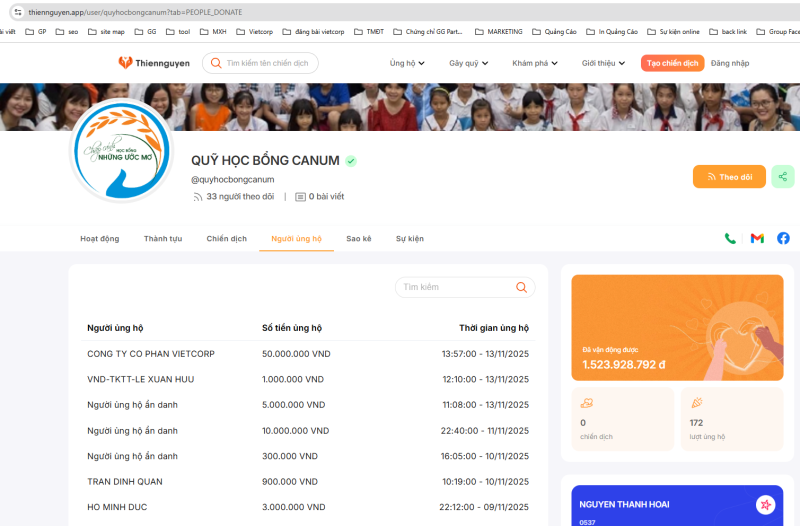Expand the Gây quỹ dropdown menu
The image size is (800, 526).
(x=468, y=63)
